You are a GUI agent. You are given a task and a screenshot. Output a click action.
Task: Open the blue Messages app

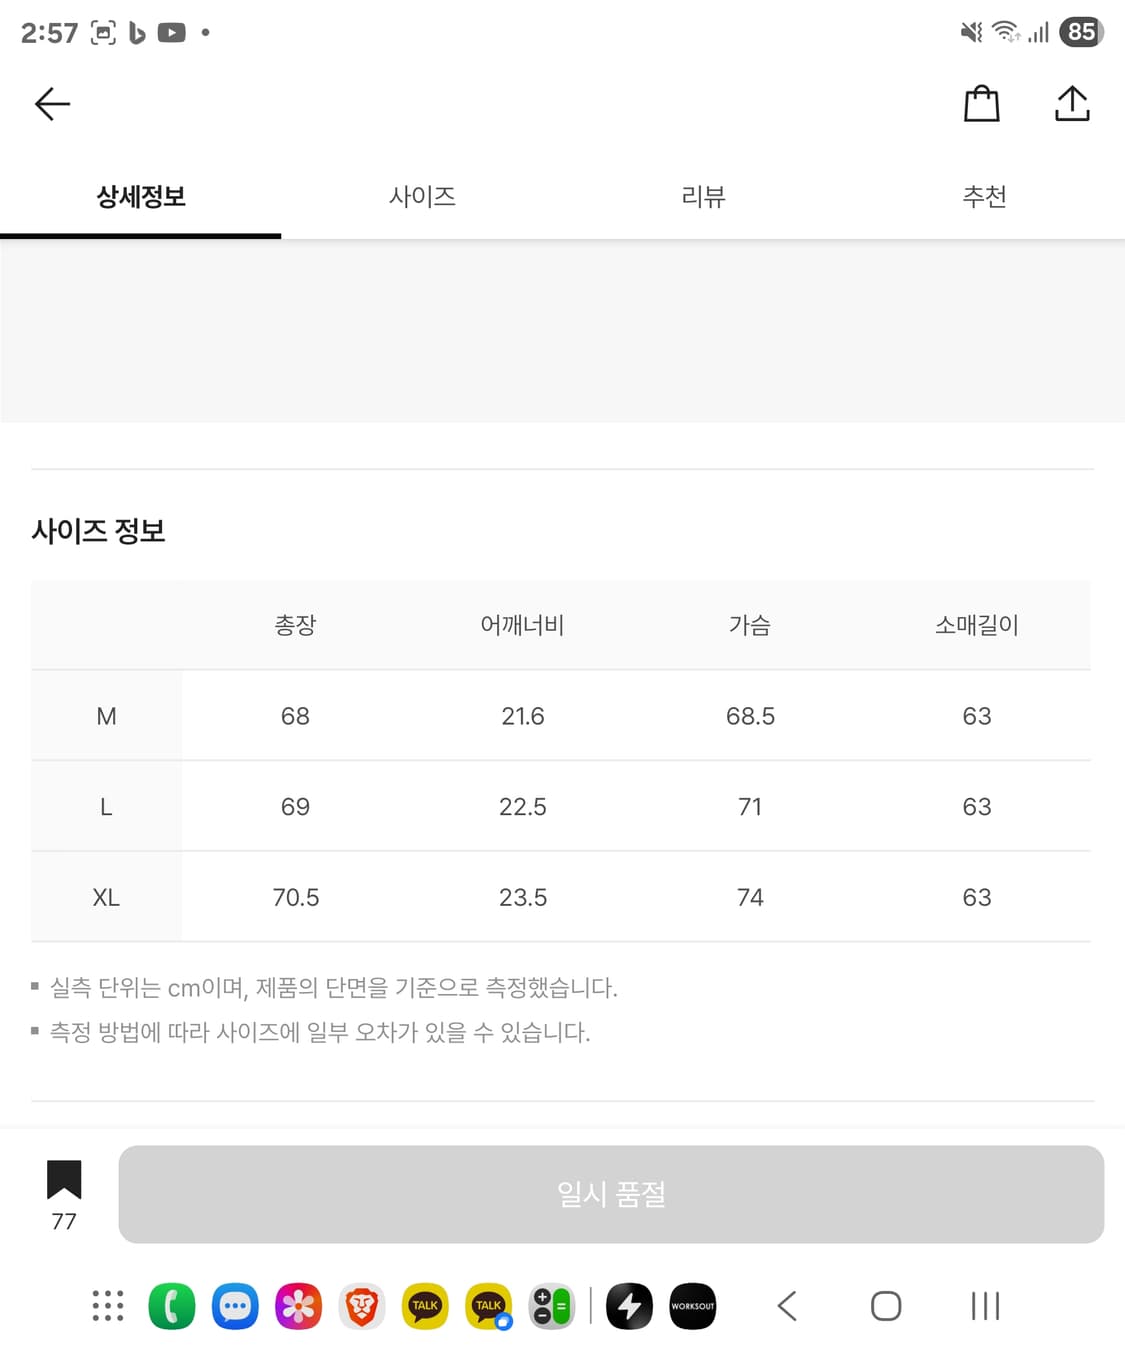pos(235,1306)
